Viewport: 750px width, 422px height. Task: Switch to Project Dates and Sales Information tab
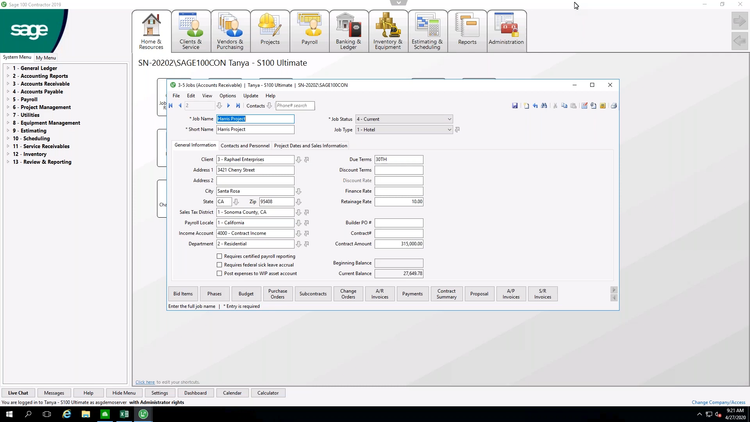point(310,145)
